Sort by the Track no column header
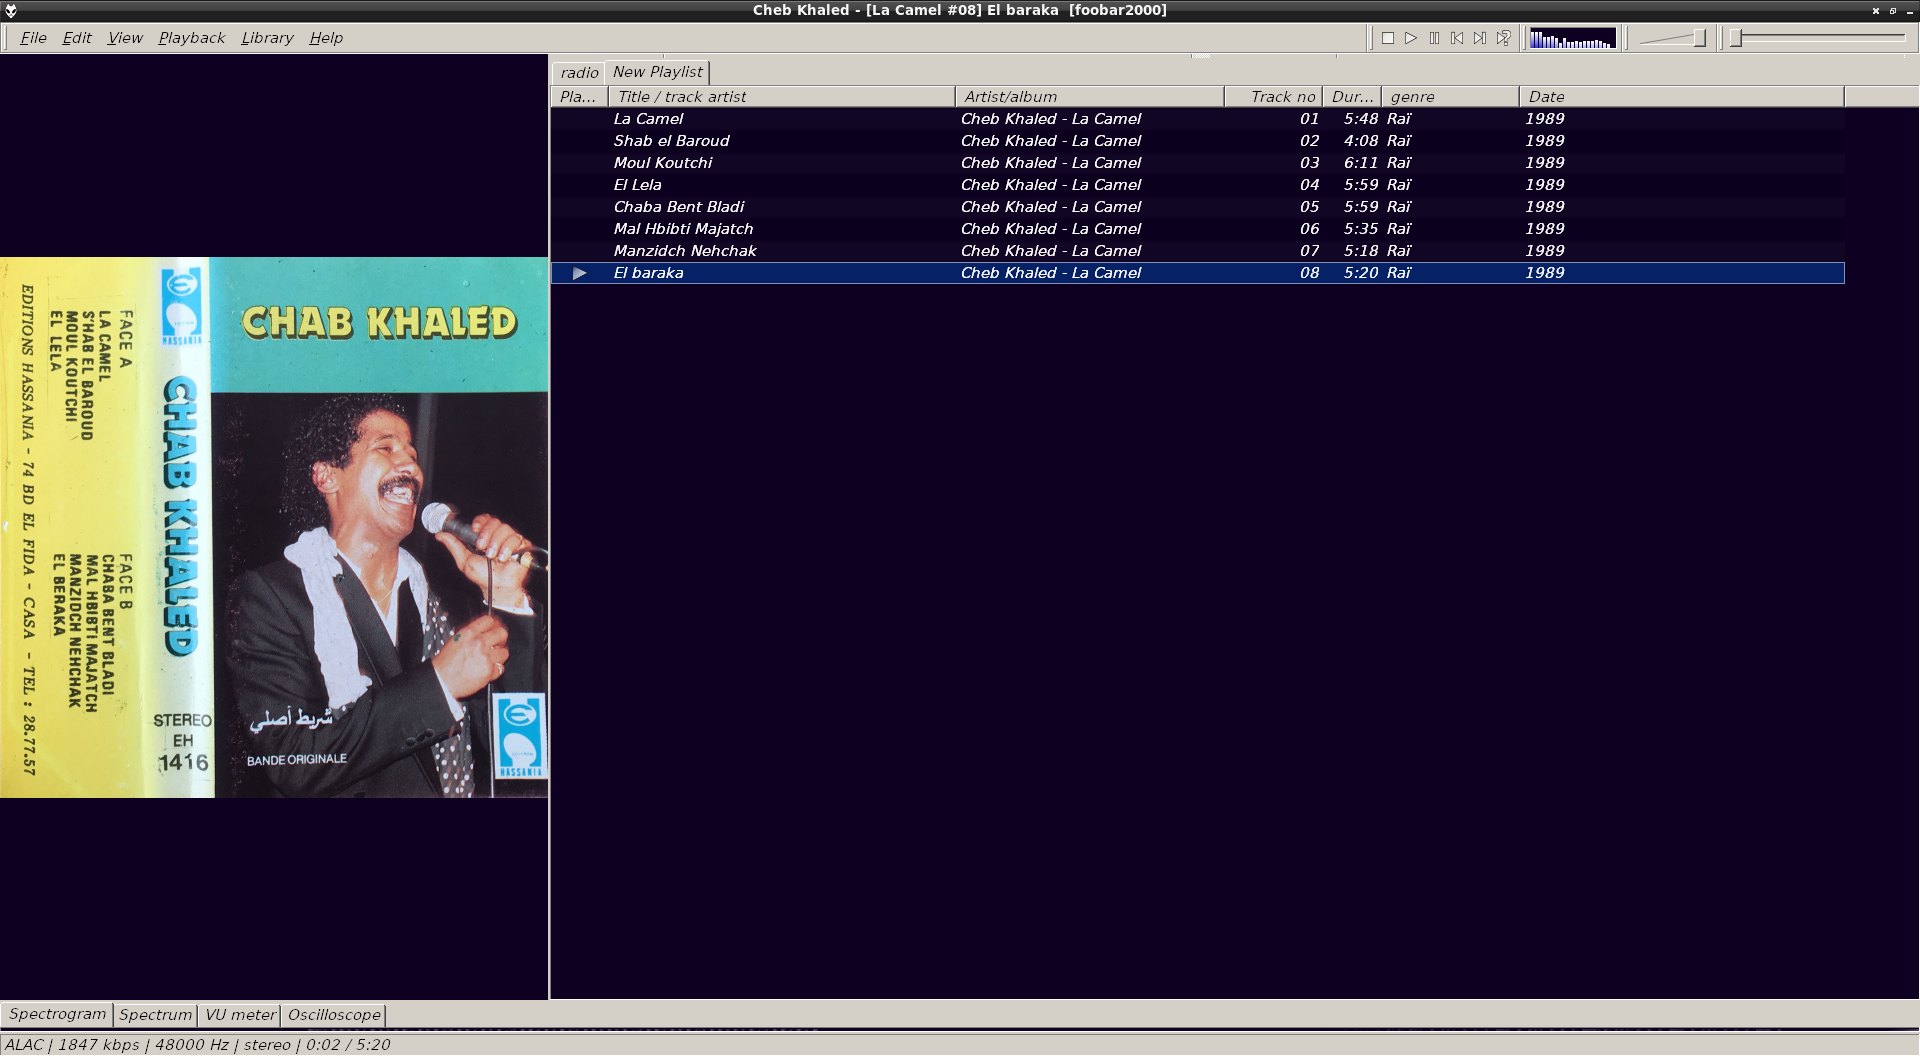 click(1273, 97)
